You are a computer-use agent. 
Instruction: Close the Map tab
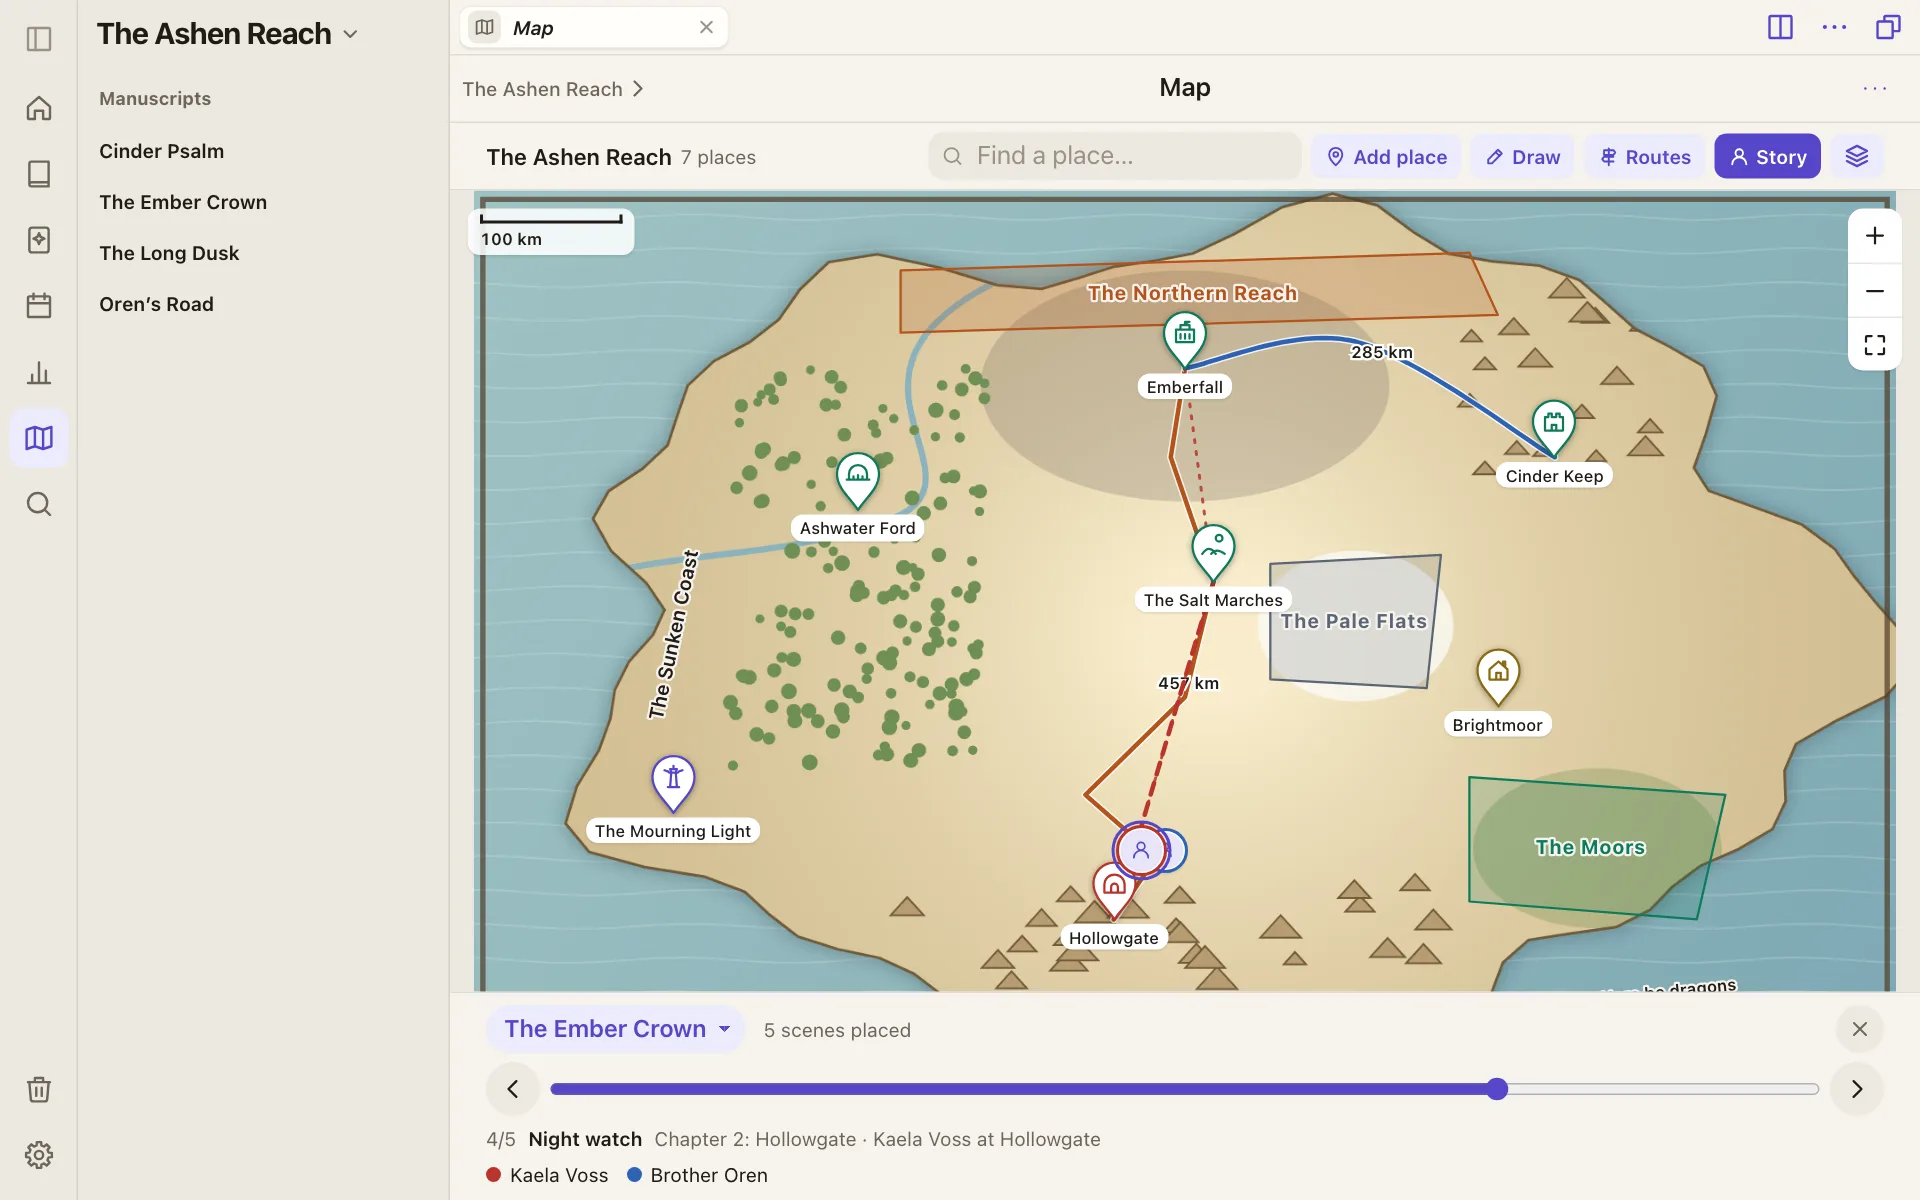[x=706, y=27]
